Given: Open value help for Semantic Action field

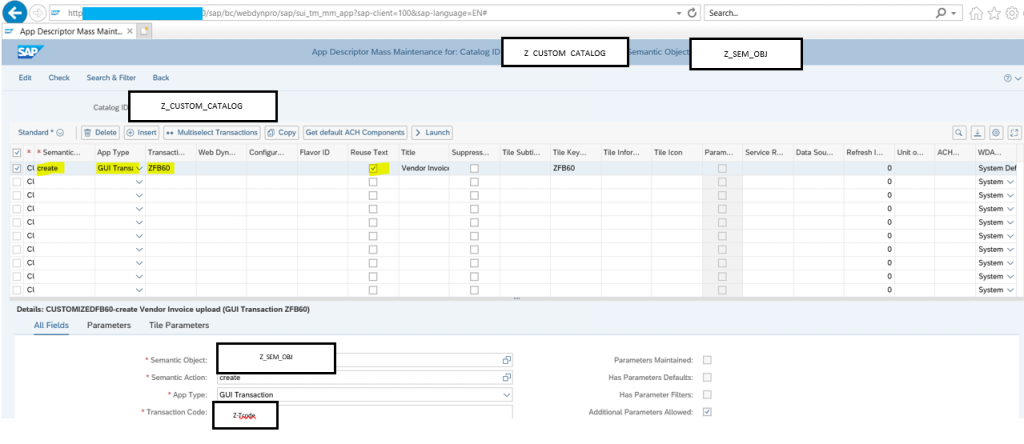Looking at the screenshot, I should click(506, 377).
